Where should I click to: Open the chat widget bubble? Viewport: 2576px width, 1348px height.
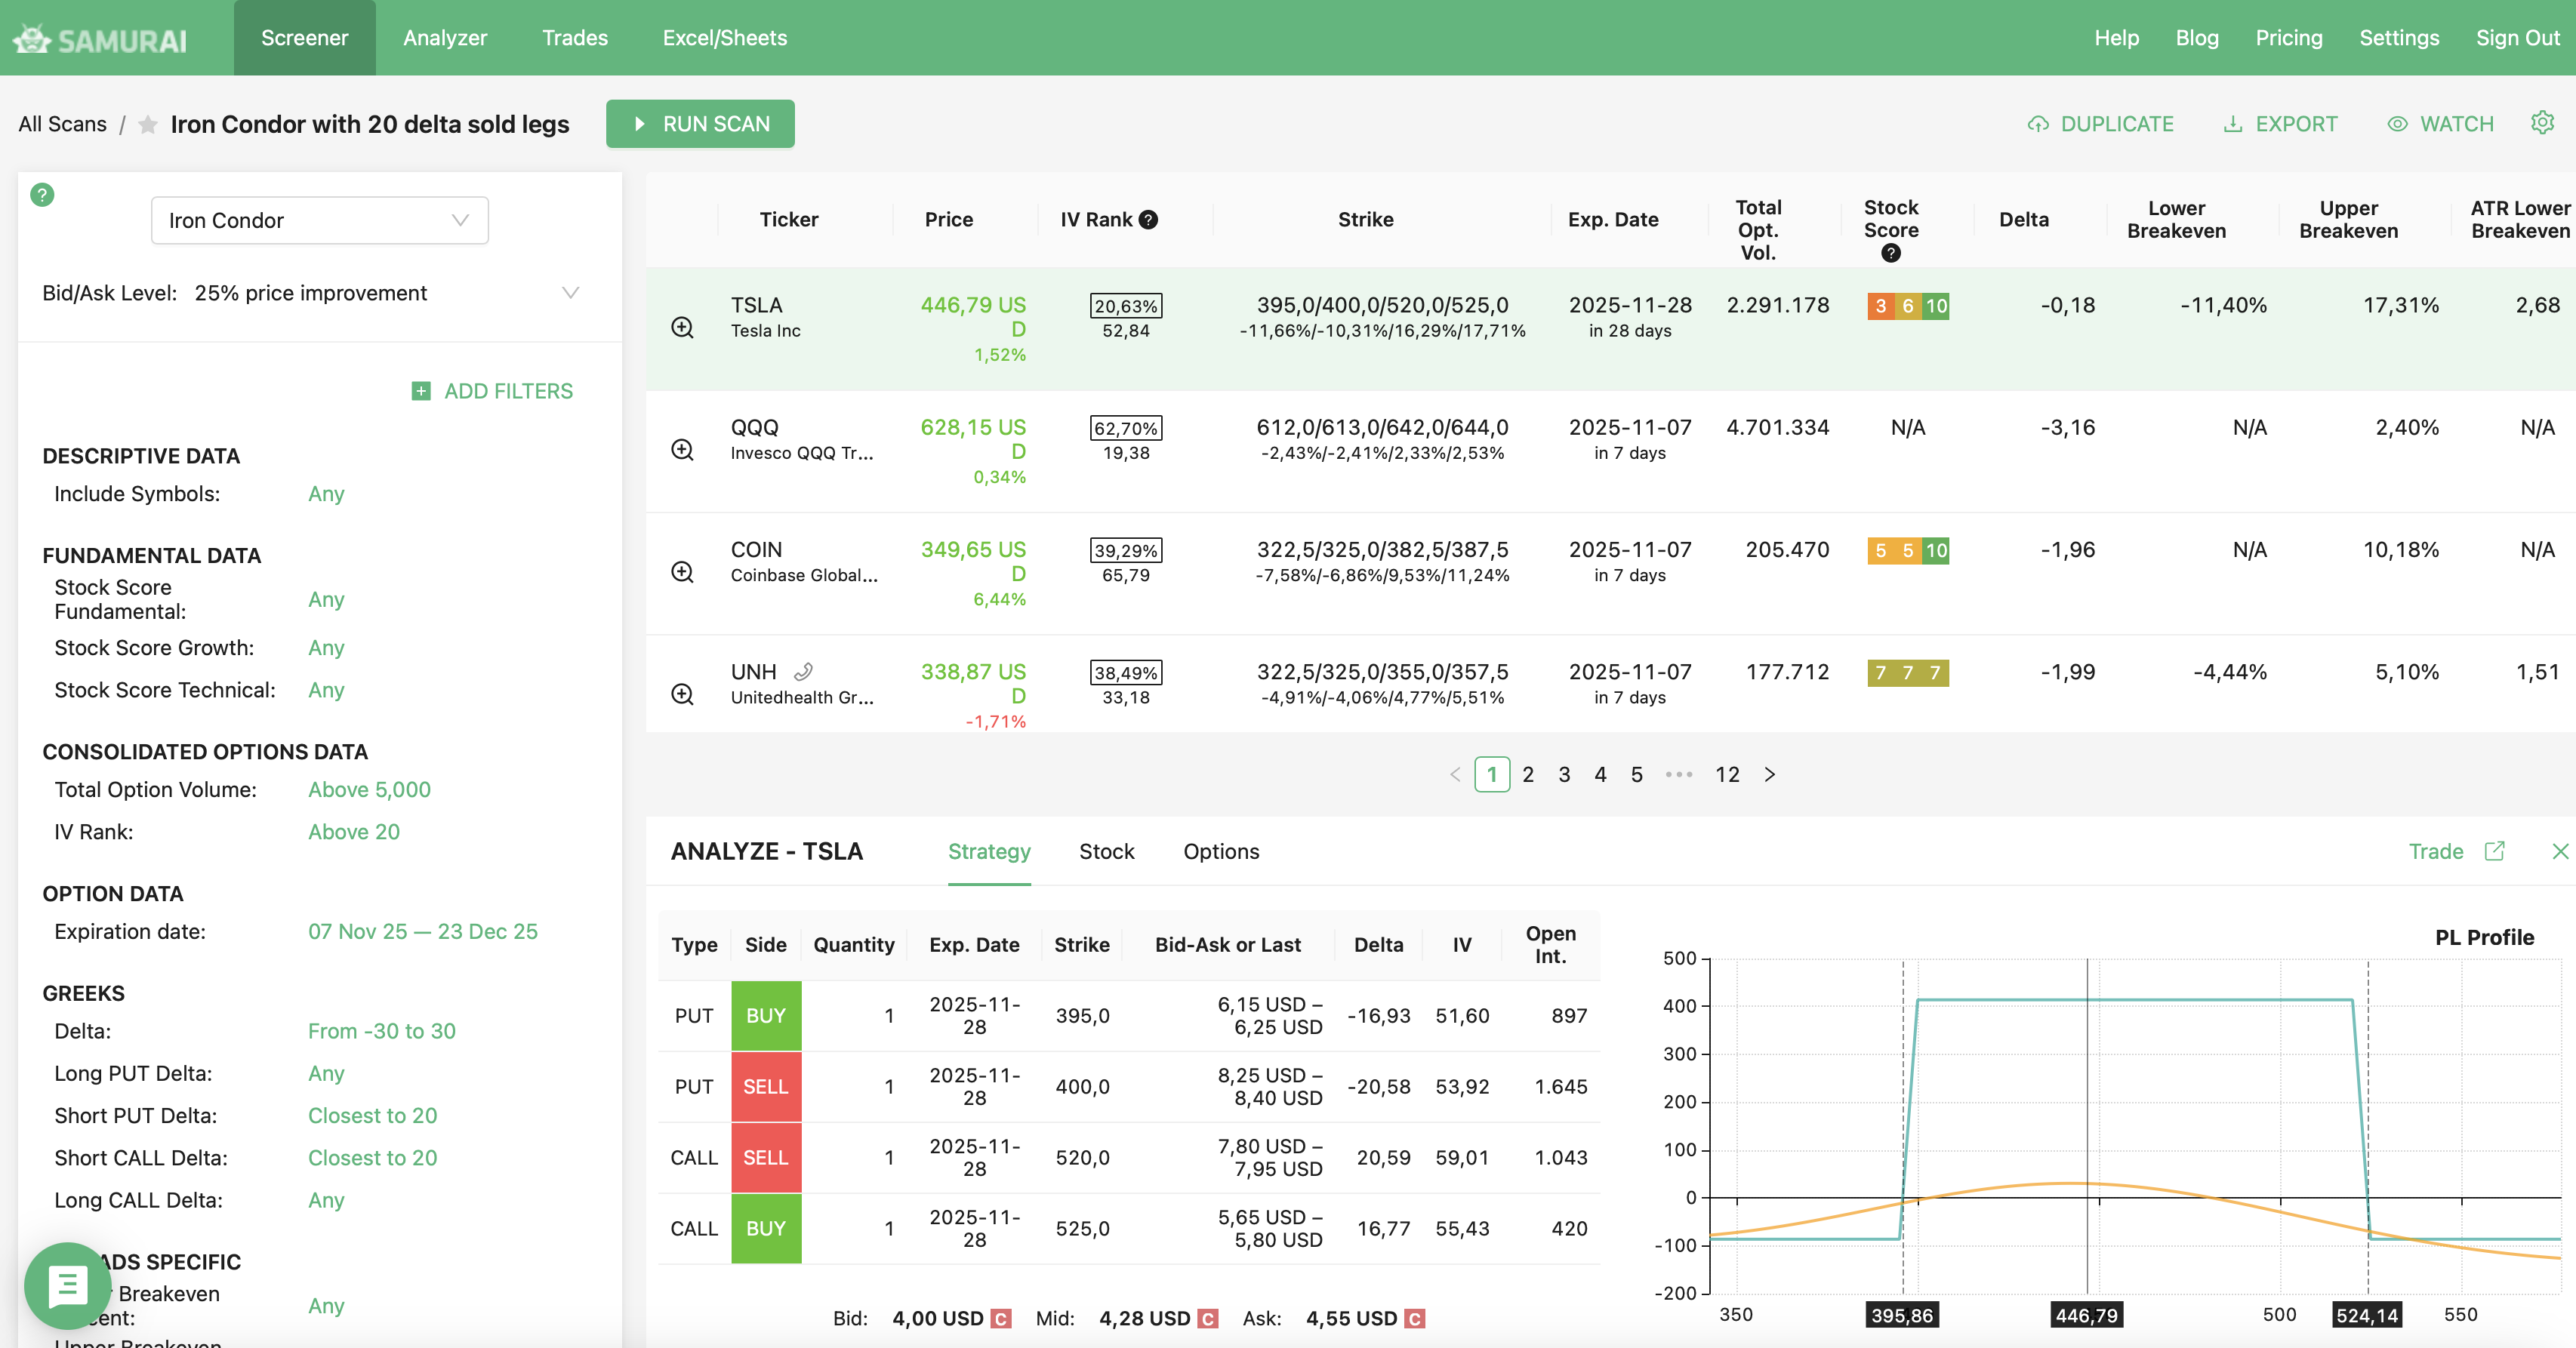pos(67,1285)
